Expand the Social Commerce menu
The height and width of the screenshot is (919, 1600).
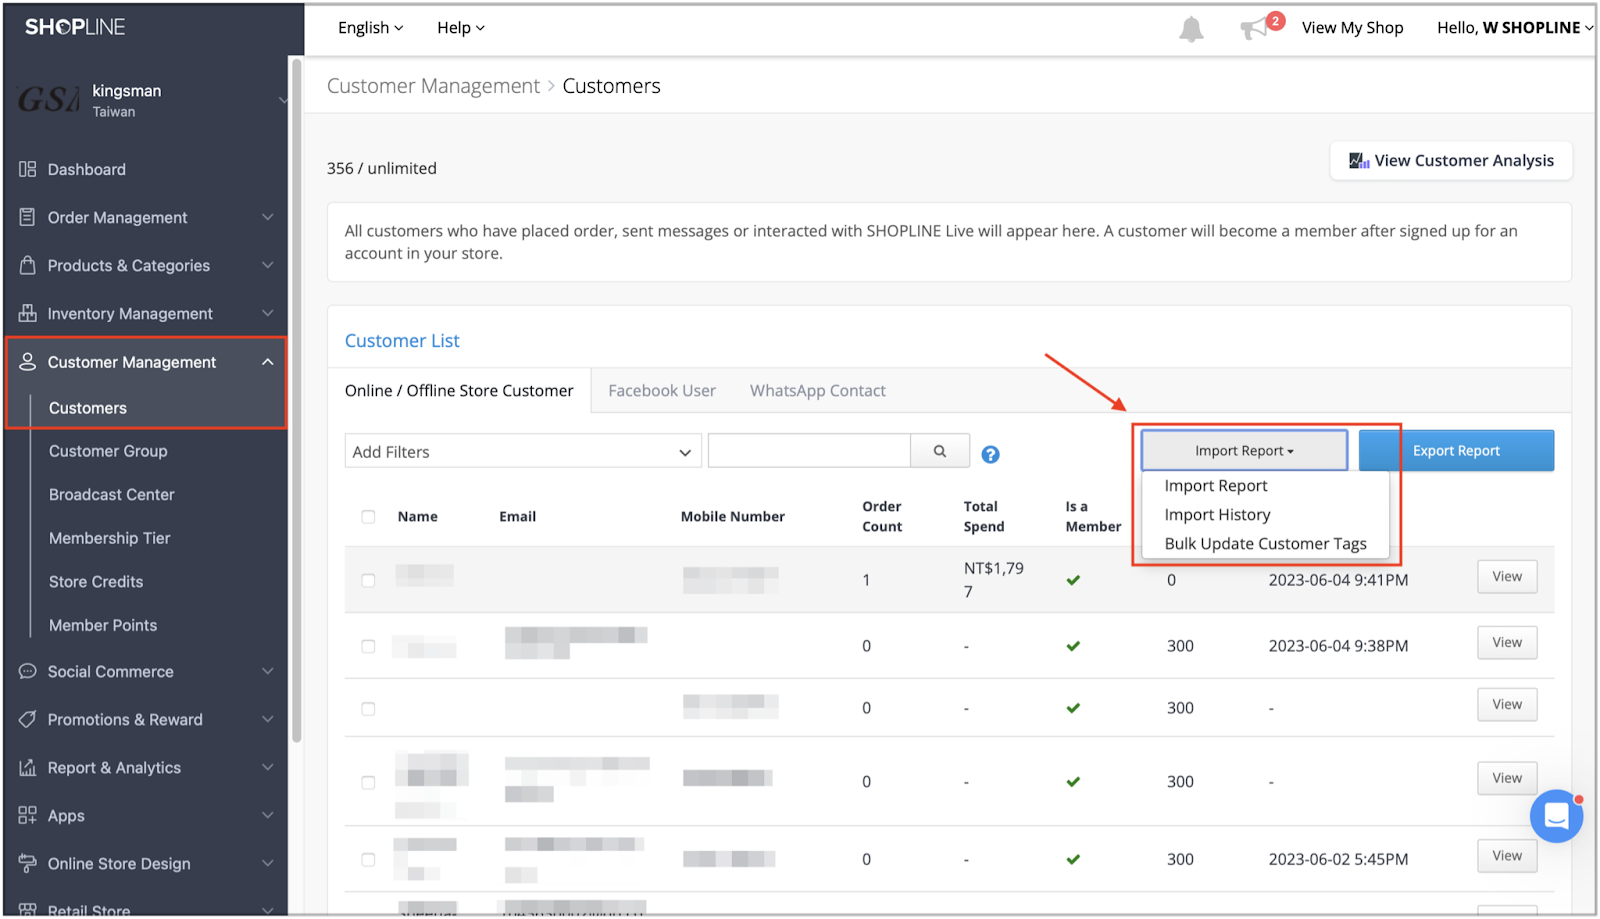(267, 671)
